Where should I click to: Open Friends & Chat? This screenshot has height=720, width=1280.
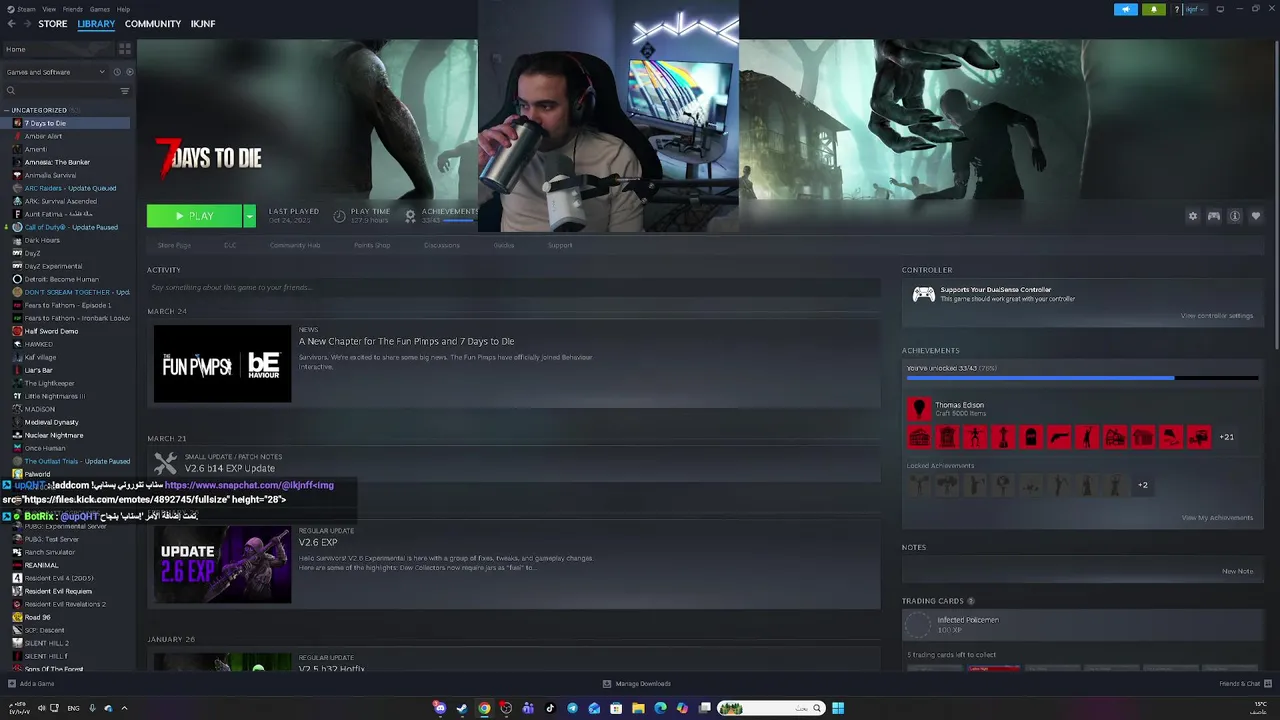pyautogui.click(x=1245, y=684)
